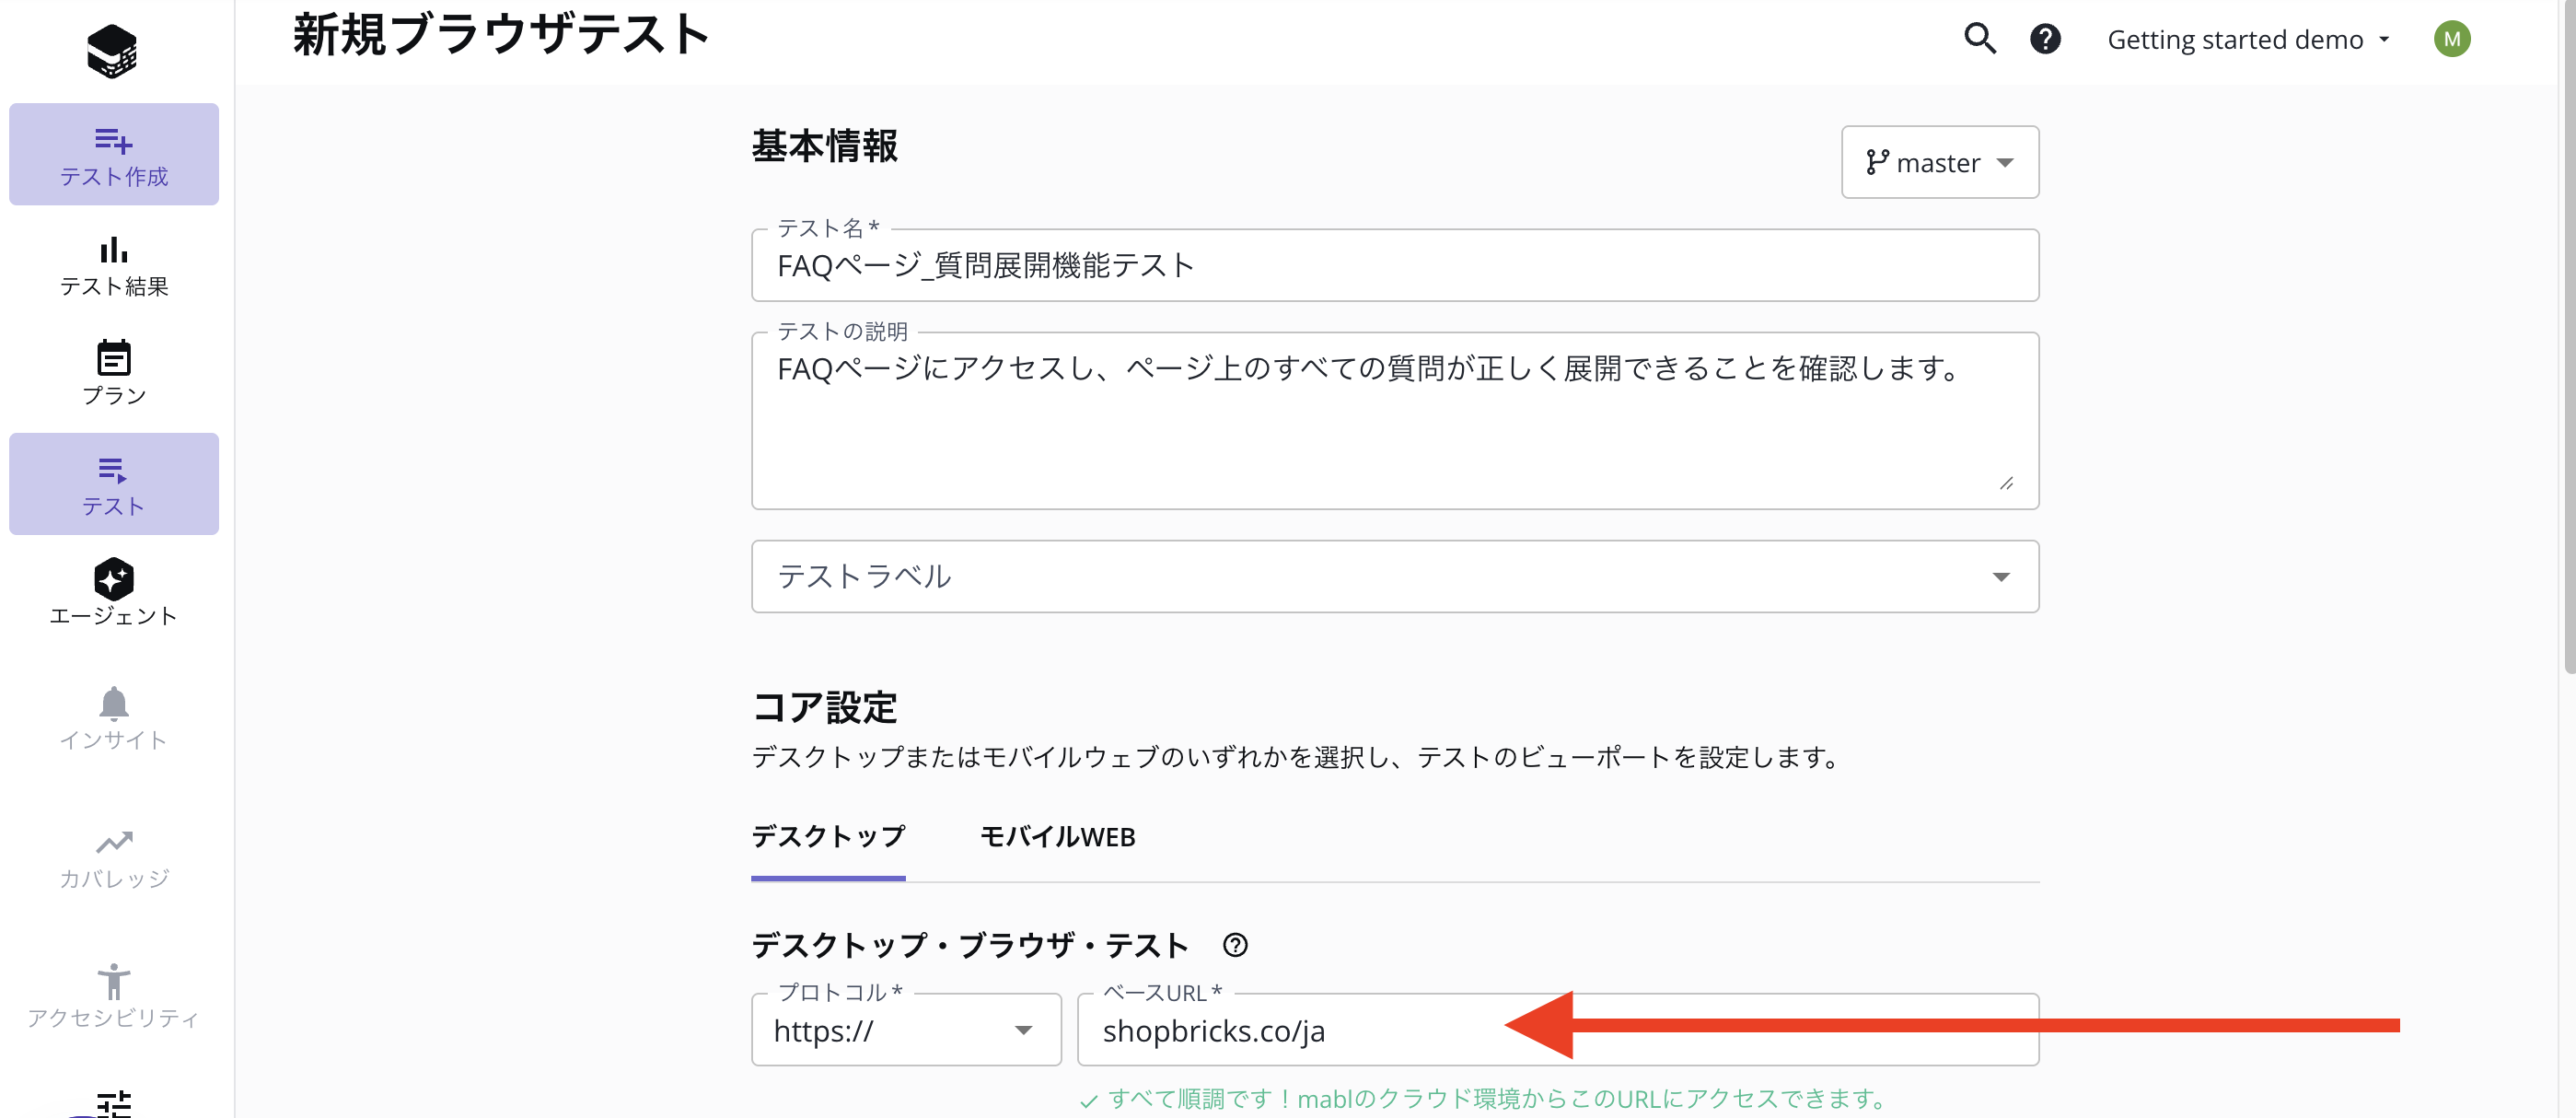The width and height of the screenshot is (2576, 1118).
Task: Switch to the モバイルWEB tab
Action: (x=1057, y=837)
